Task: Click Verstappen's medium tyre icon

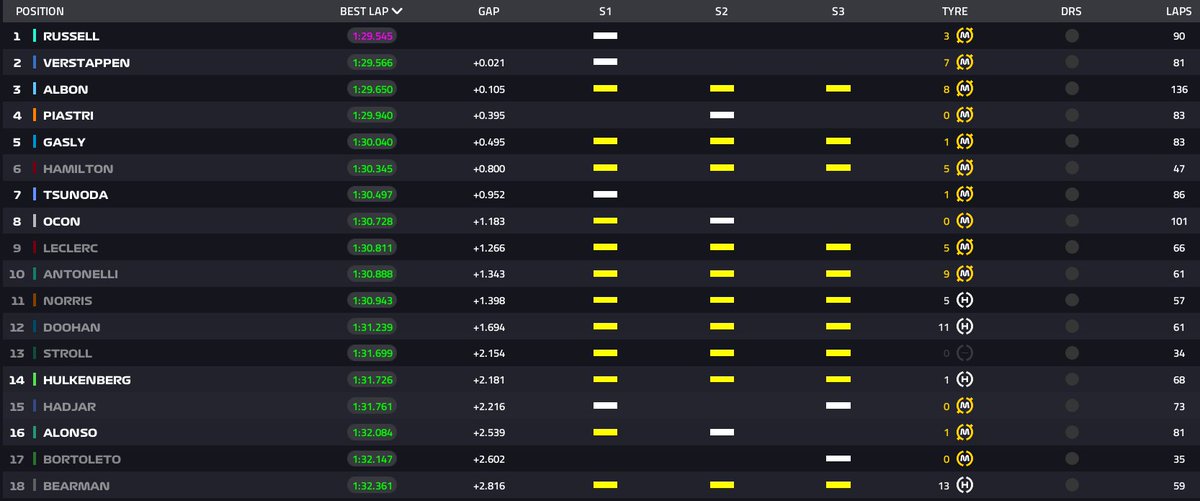Action: click(x=965, y=62)
